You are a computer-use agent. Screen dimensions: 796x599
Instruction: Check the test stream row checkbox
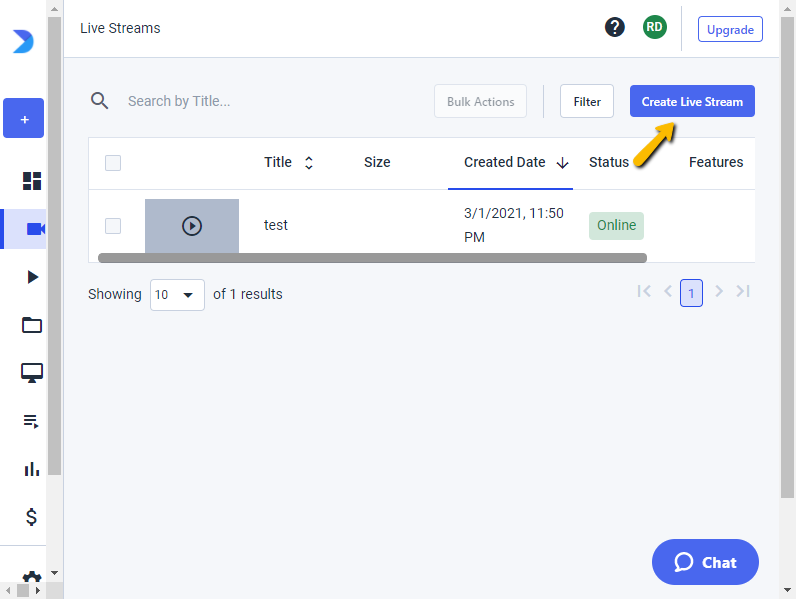[x=113, y=226]
